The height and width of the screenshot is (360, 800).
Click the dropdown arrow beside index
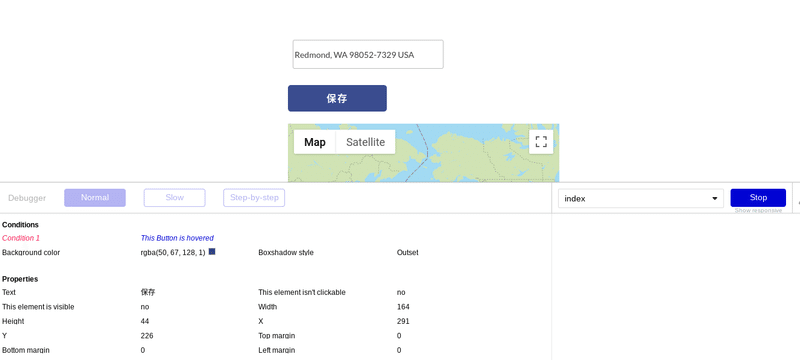click(715, 199)
